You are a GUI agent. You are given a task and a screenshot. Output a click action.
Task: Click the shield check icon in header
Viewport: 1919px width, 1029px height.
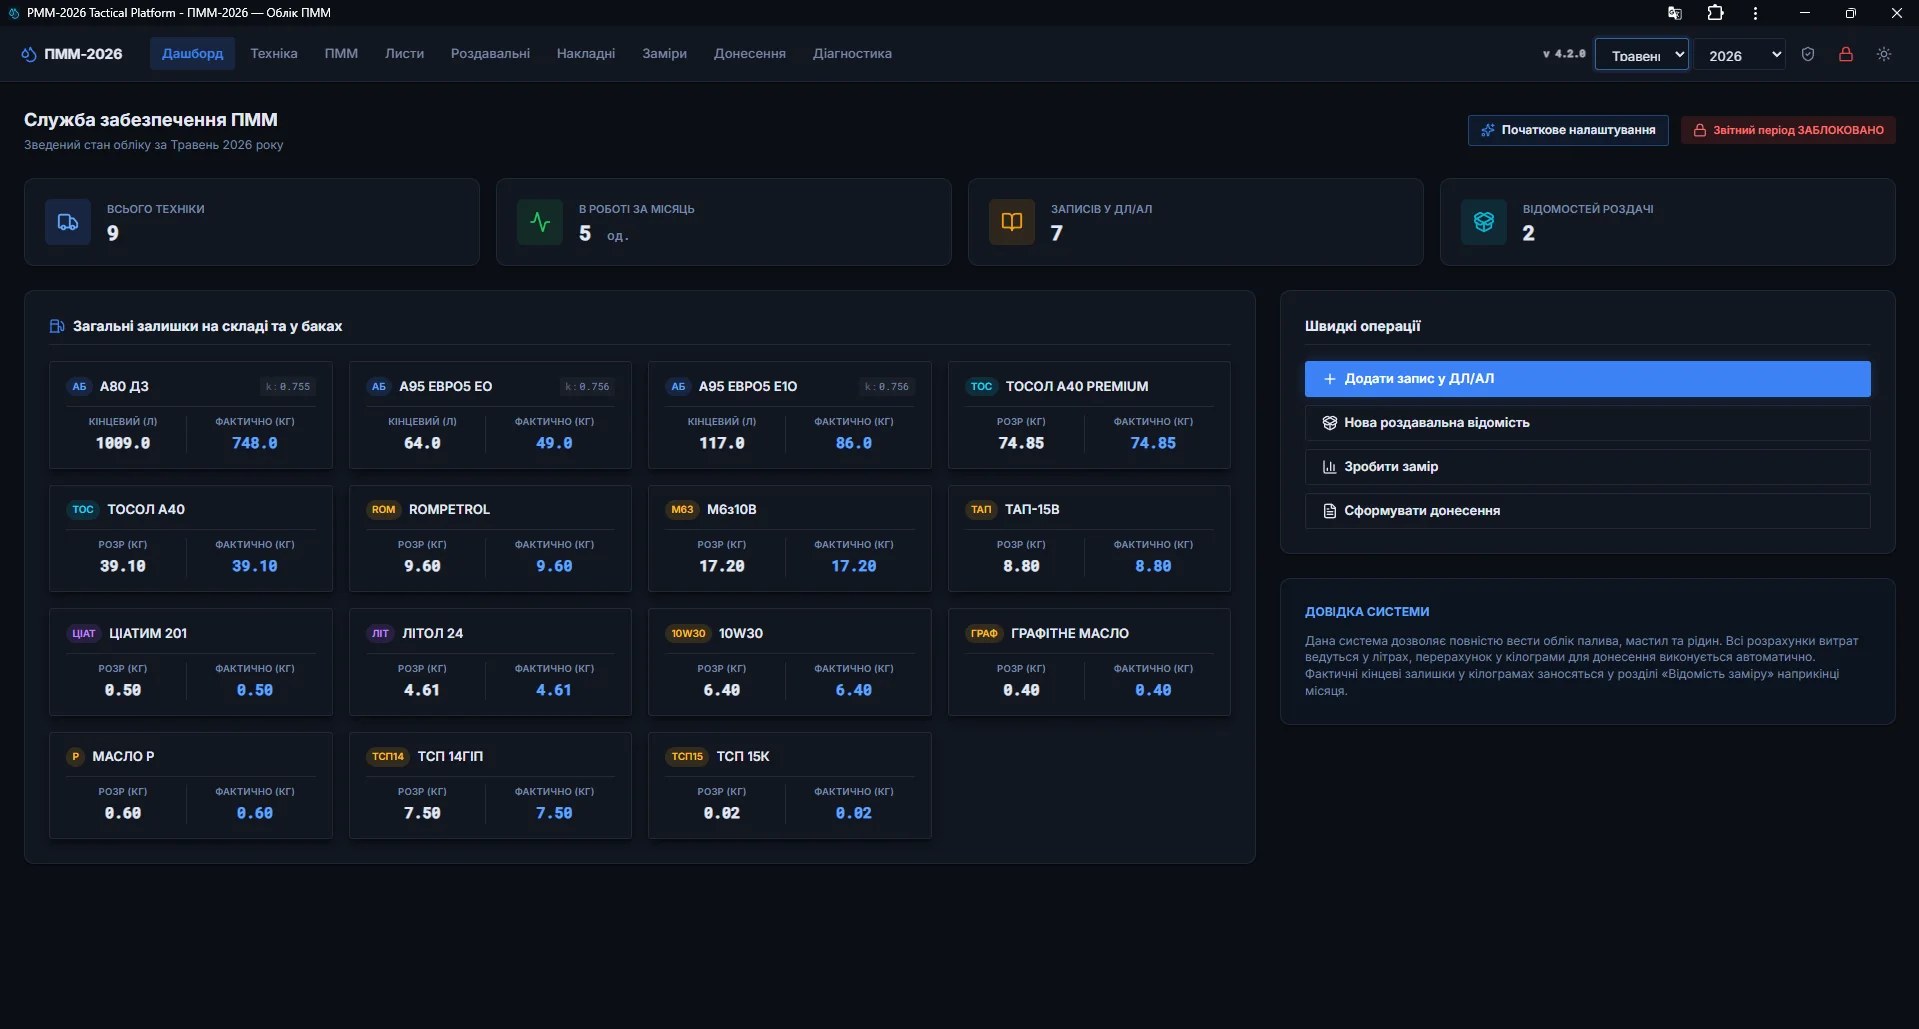(1808, 55)
